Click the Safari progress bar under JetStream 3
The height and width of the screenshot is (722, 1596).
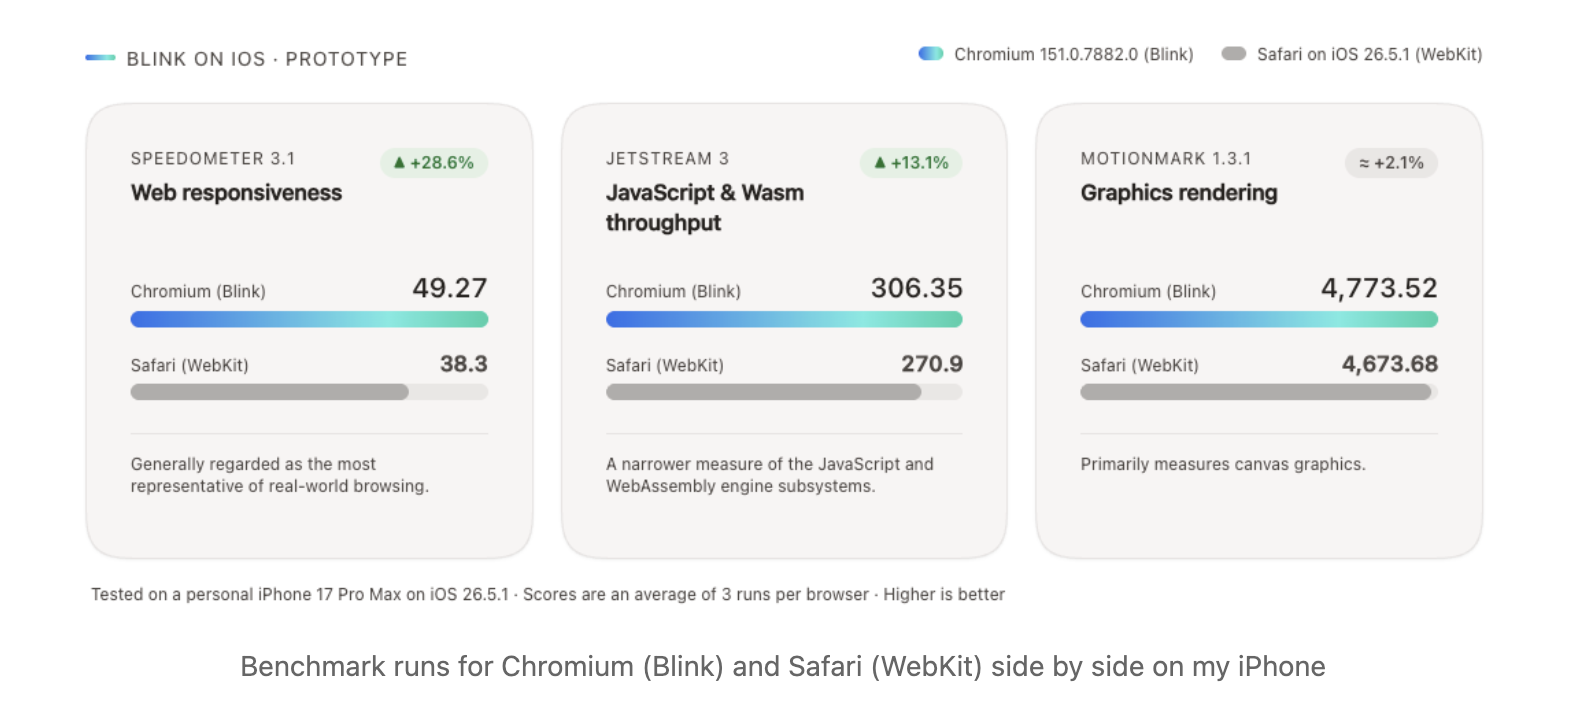coord(784,392)
